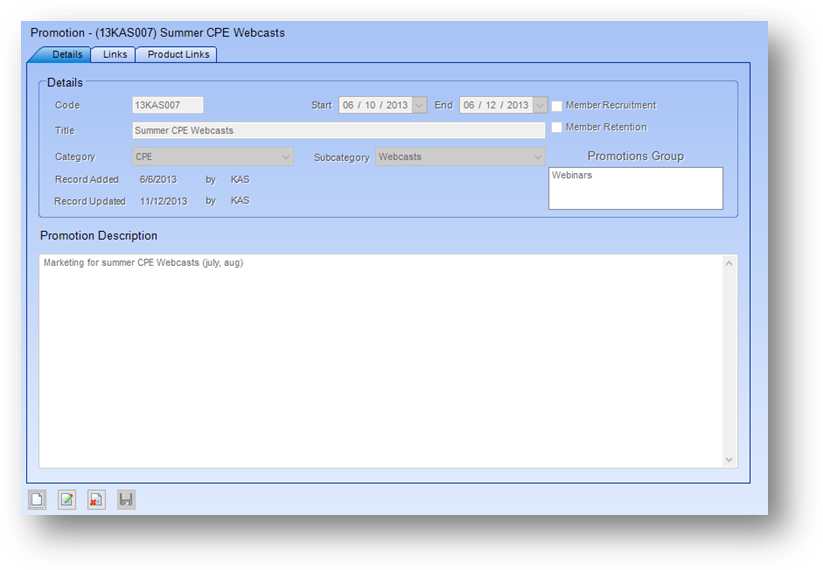Select Webinars in Promotions Group list
This screenshot has height=570, width=823.
tap(572, 175)
